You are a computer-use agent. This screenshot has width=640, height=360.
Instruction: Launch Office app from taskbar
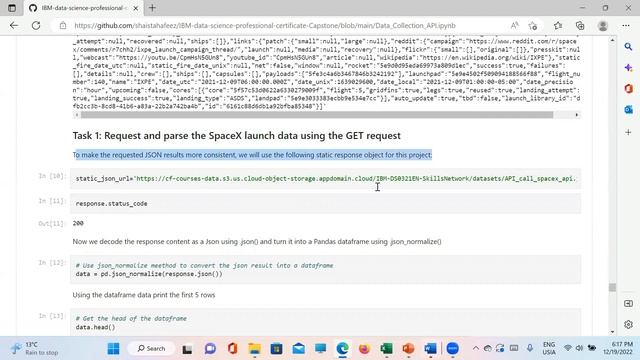(x=232, y=349)
